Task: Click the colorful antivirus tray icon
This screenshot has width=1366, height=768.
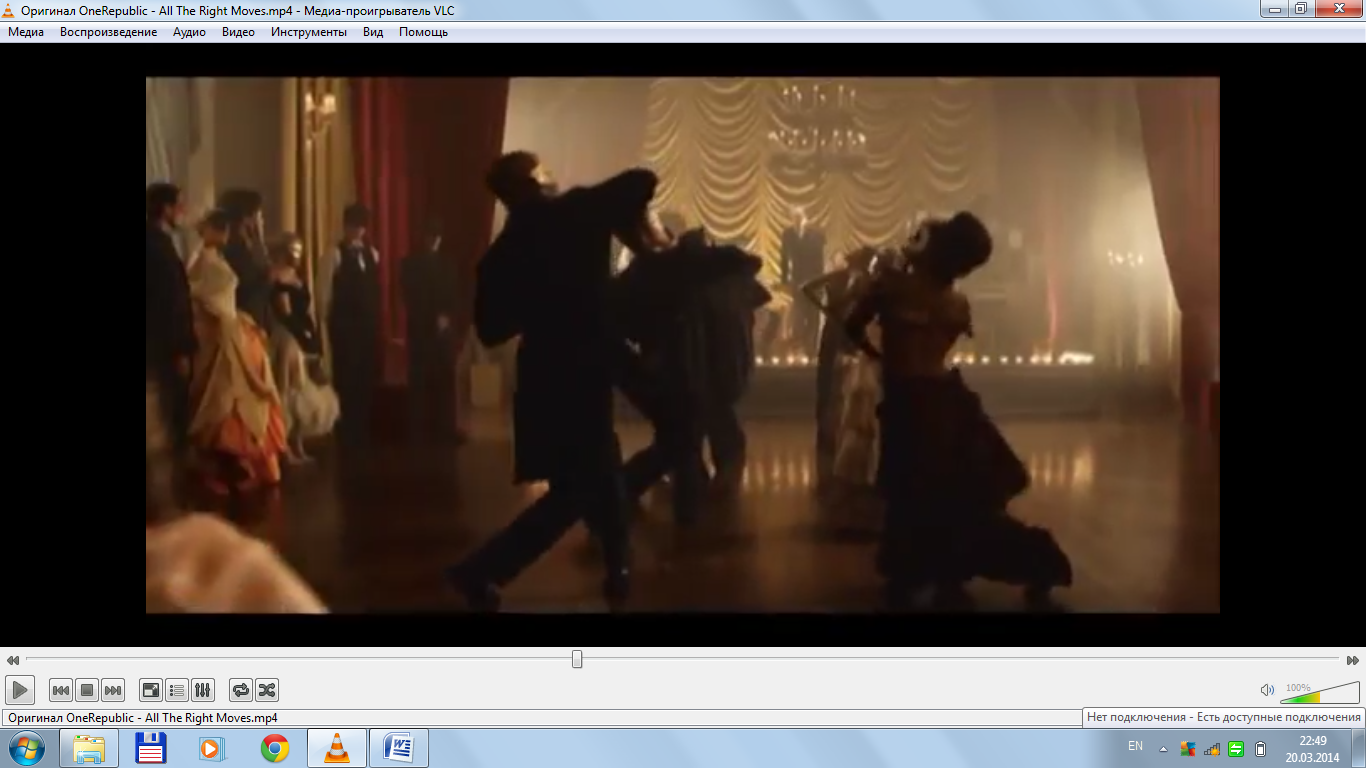Action: (x=1188, y=749)
